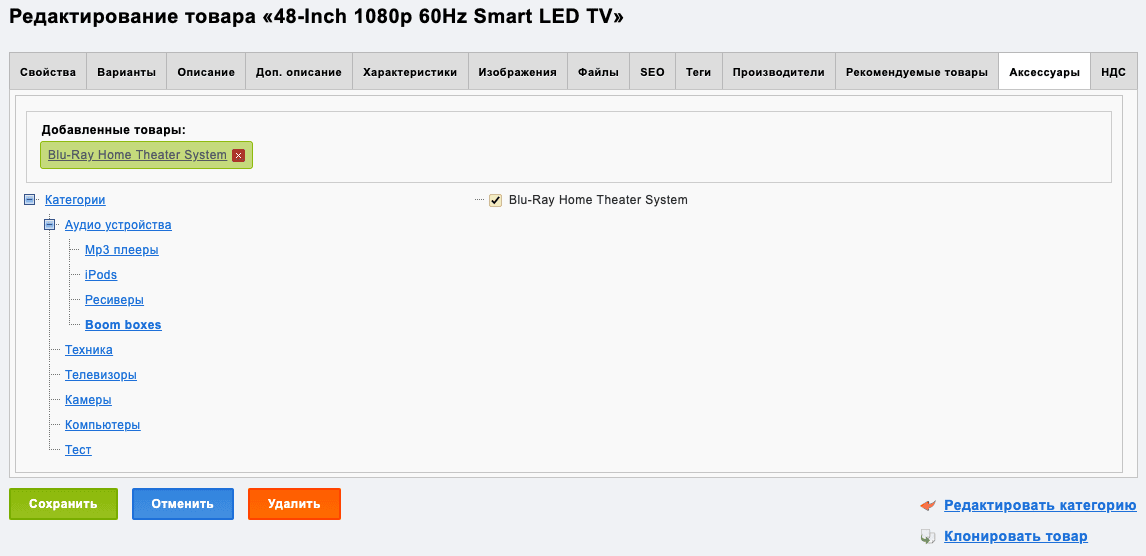Collapse the Категории tree node

click(x=30, y=199)
